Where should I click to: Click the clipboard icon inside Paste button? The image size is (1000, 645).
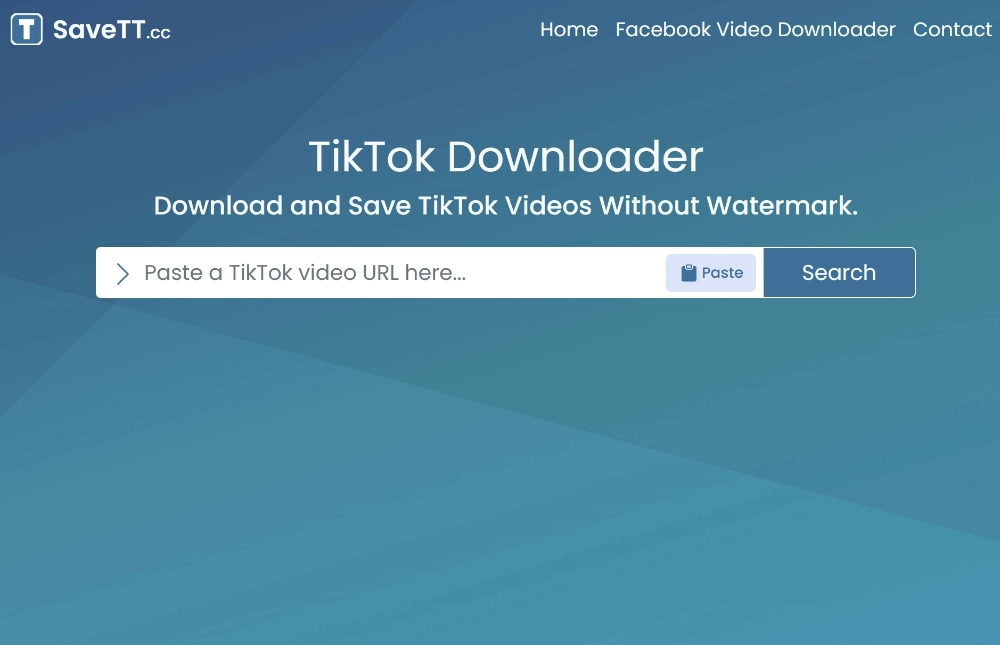(x=689, y=273)
